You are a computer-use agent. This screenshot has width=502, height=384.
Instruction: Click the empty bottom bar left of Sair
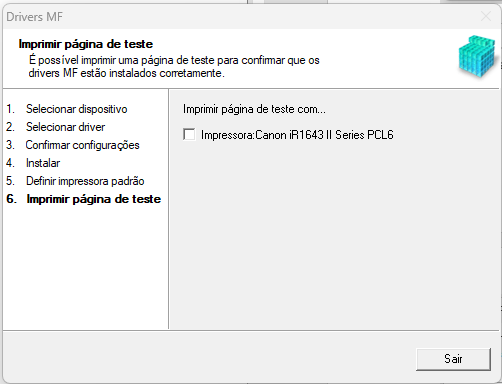tap(207, 359)
